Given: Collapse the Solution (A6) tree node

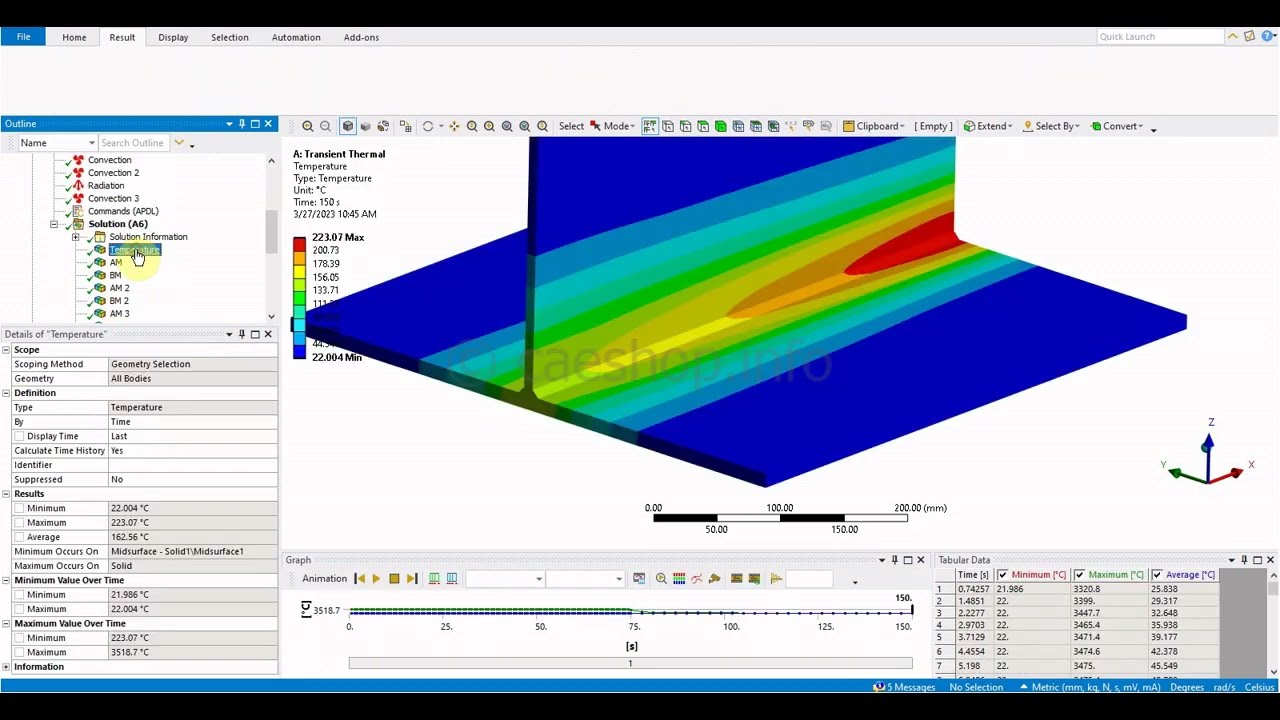Looking at the screenshot, I should point(54,224).
